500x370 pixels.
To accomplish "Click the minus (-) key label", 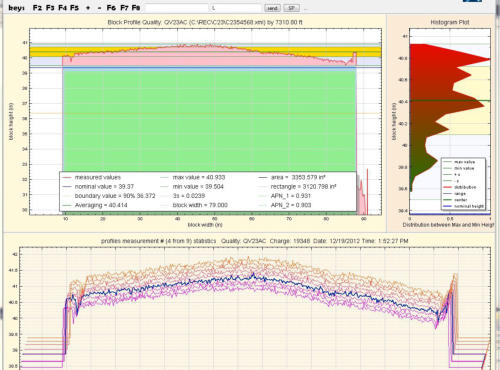I will 99,8.
